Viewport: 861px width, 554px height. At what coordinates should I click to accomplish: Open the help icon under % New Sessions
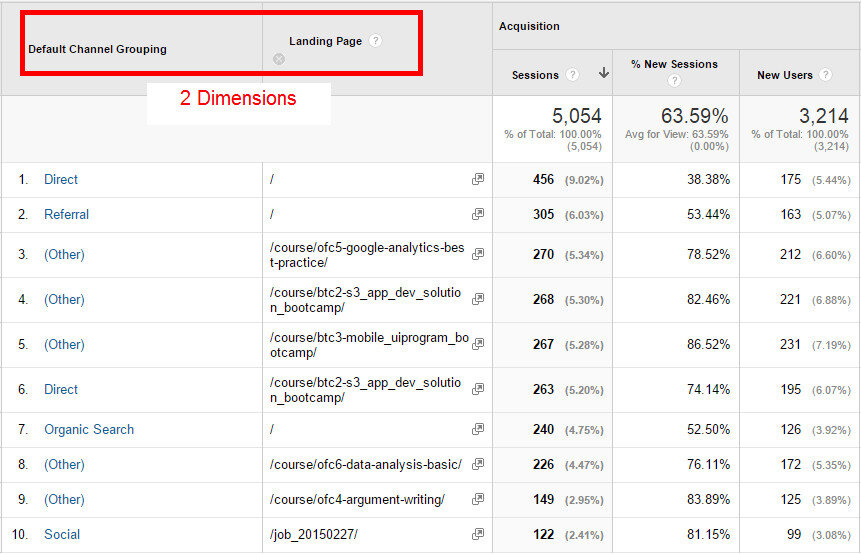pos(675,81)
